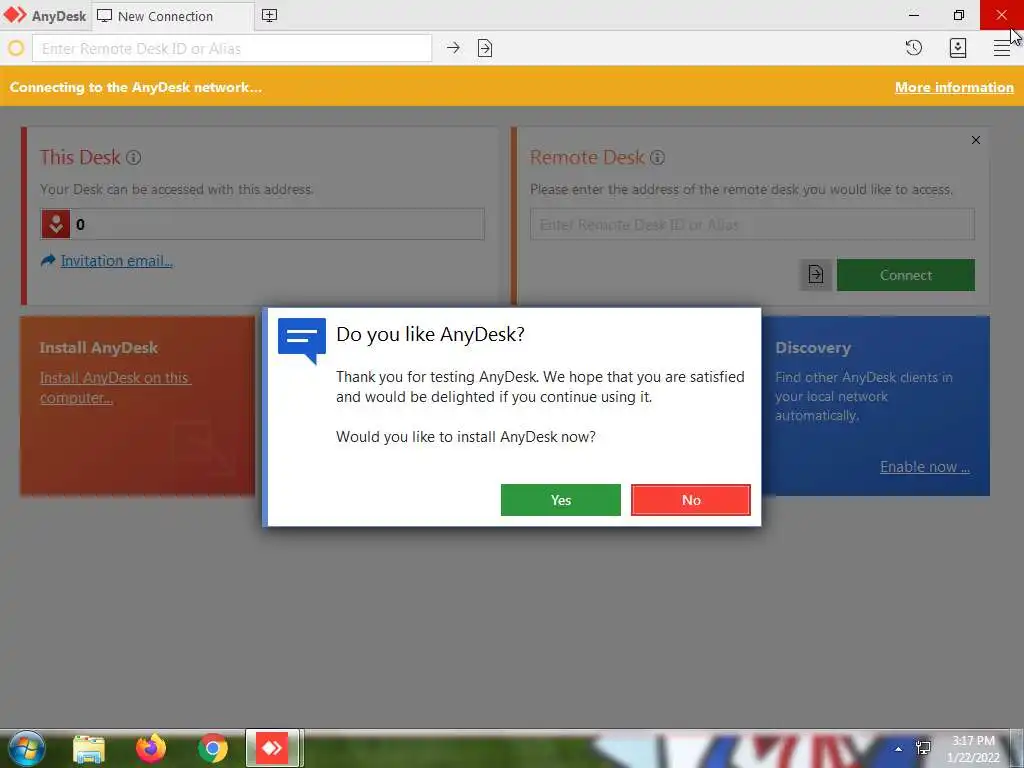
Task: Click the network icon in the system tray
Action: click(x=923, y=748)
